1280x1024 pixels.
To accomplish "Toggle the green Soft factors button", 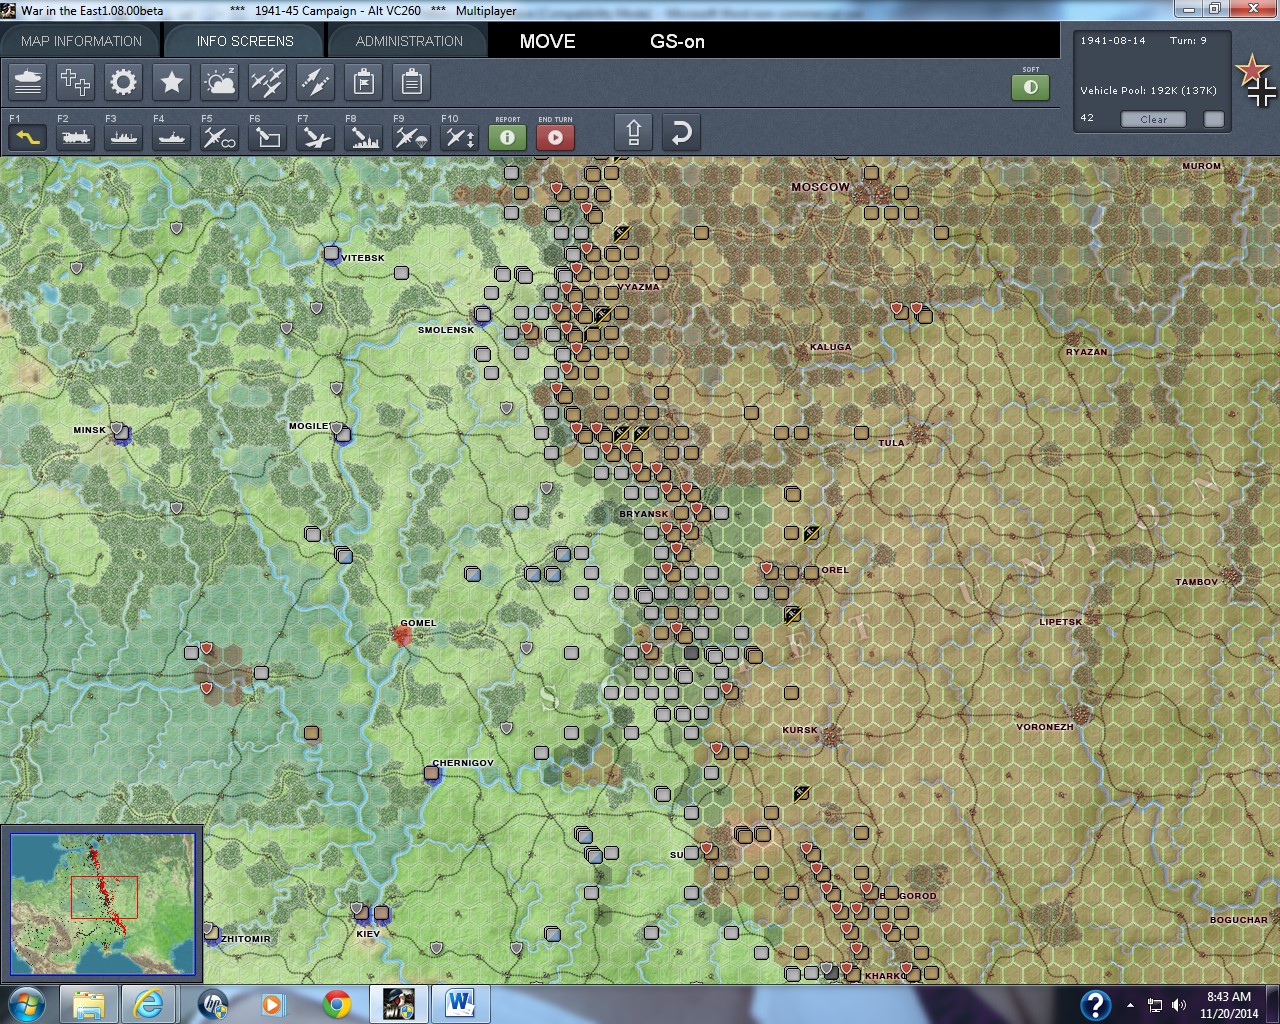I will coord(1031,87).
